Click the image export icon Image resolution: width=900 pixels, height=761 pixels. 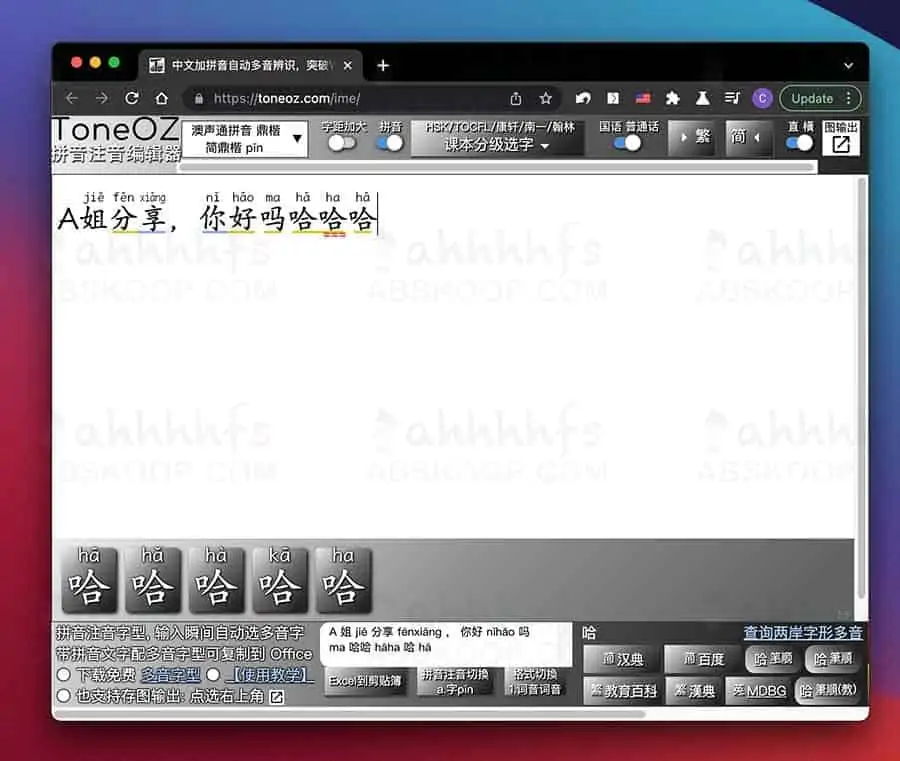841,143
